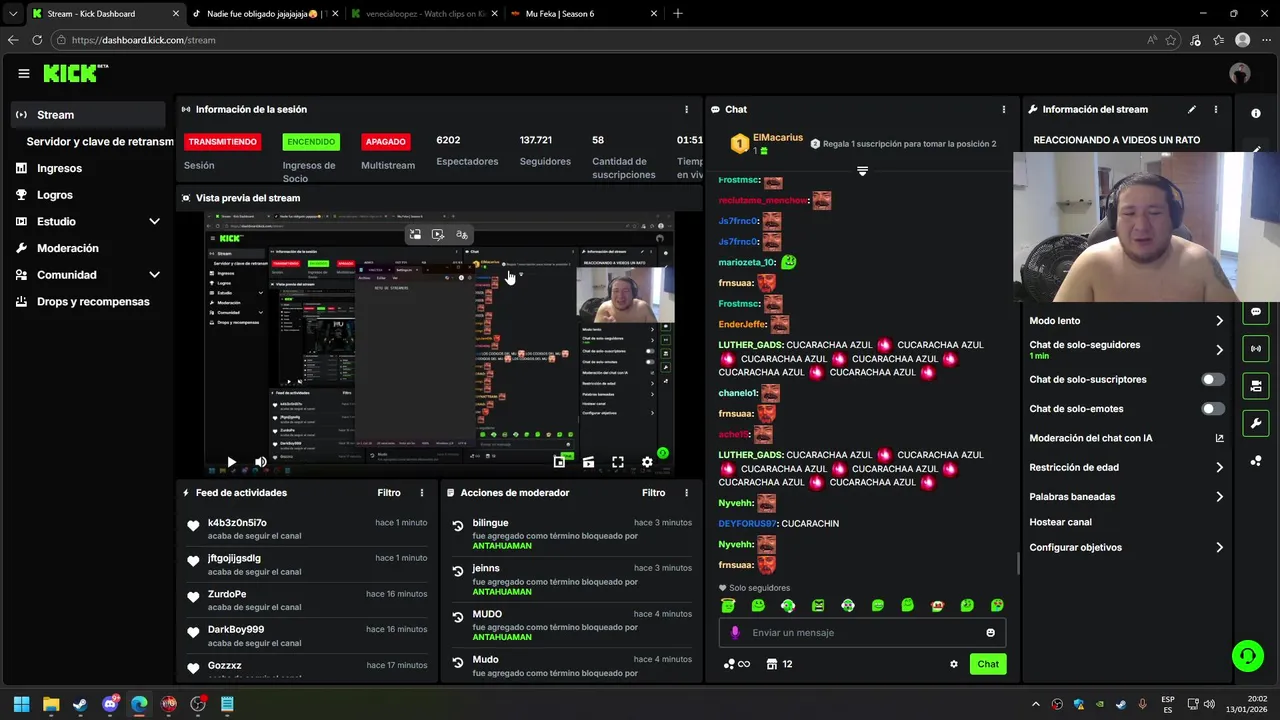1280x720 pixels.
Task: Open Filtro in Feed de actividades
Action: click(x=389, y=493)
